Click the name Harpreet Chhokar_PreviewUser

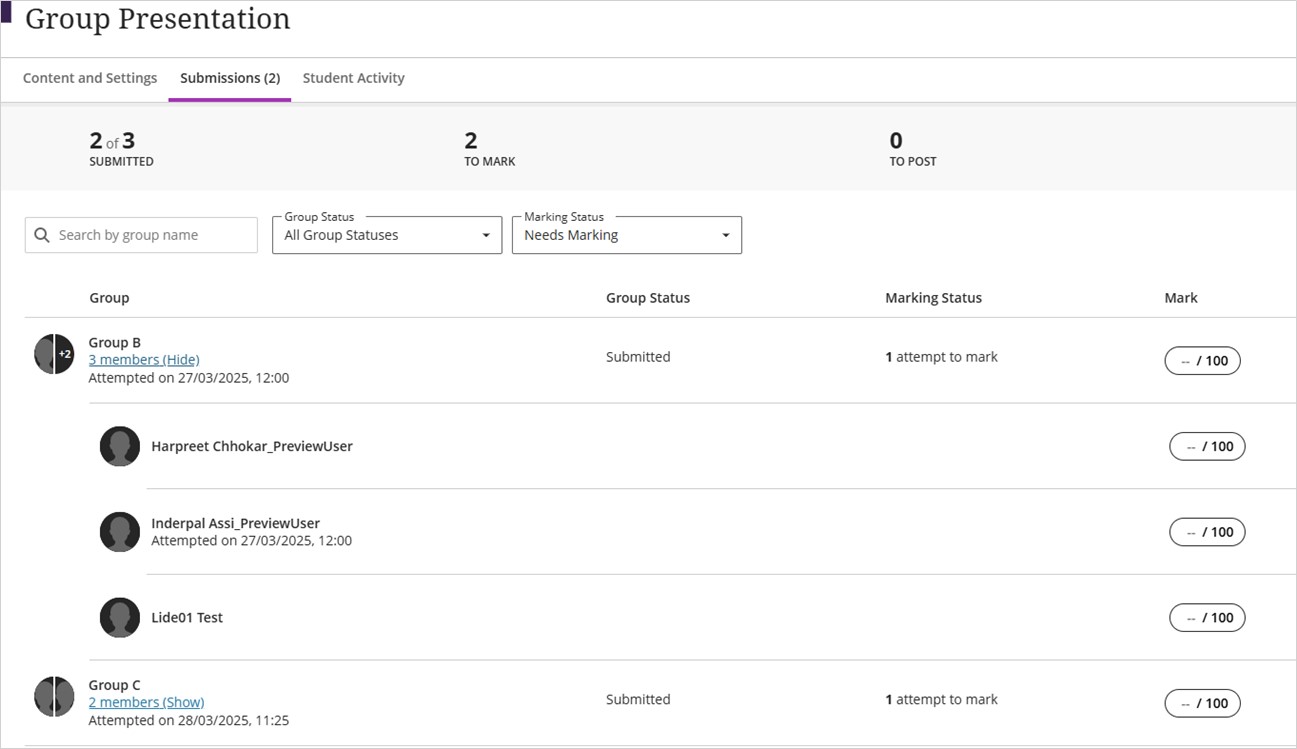point(252,446)
